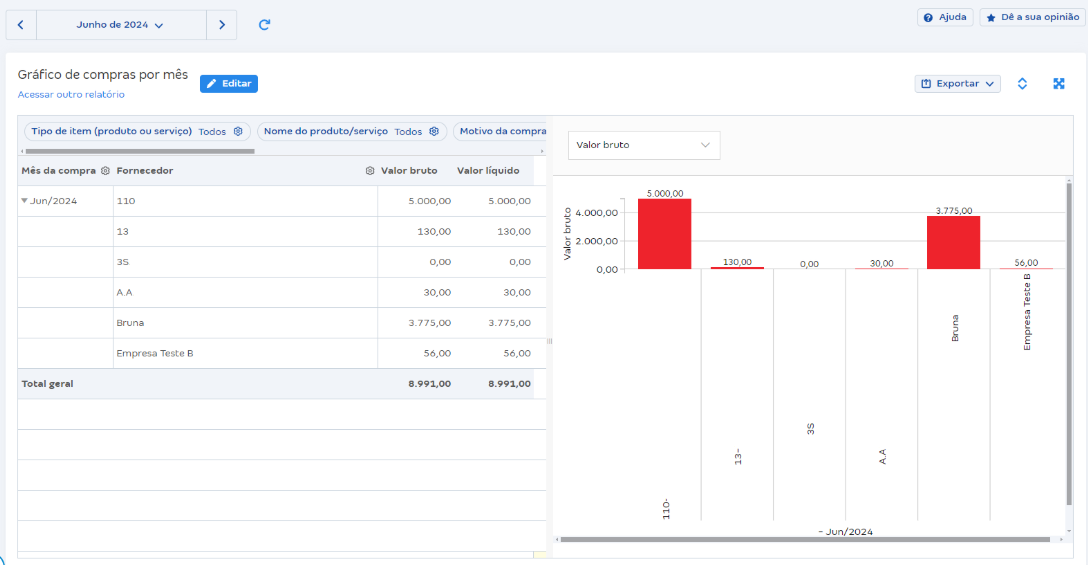The width and height of the screenshot is (1088, 565).
Task: Open the Exportar dropdown
Action: coord(957,84)
